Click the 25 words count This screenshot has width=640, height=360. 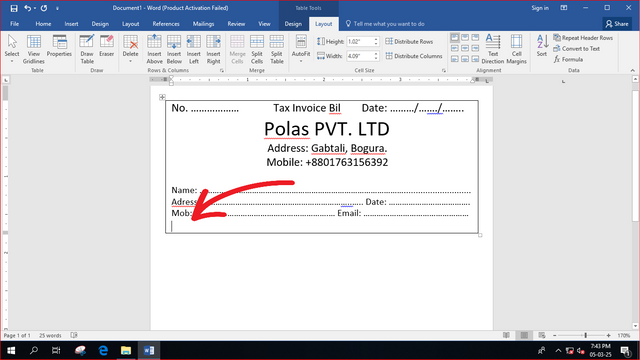50,336
